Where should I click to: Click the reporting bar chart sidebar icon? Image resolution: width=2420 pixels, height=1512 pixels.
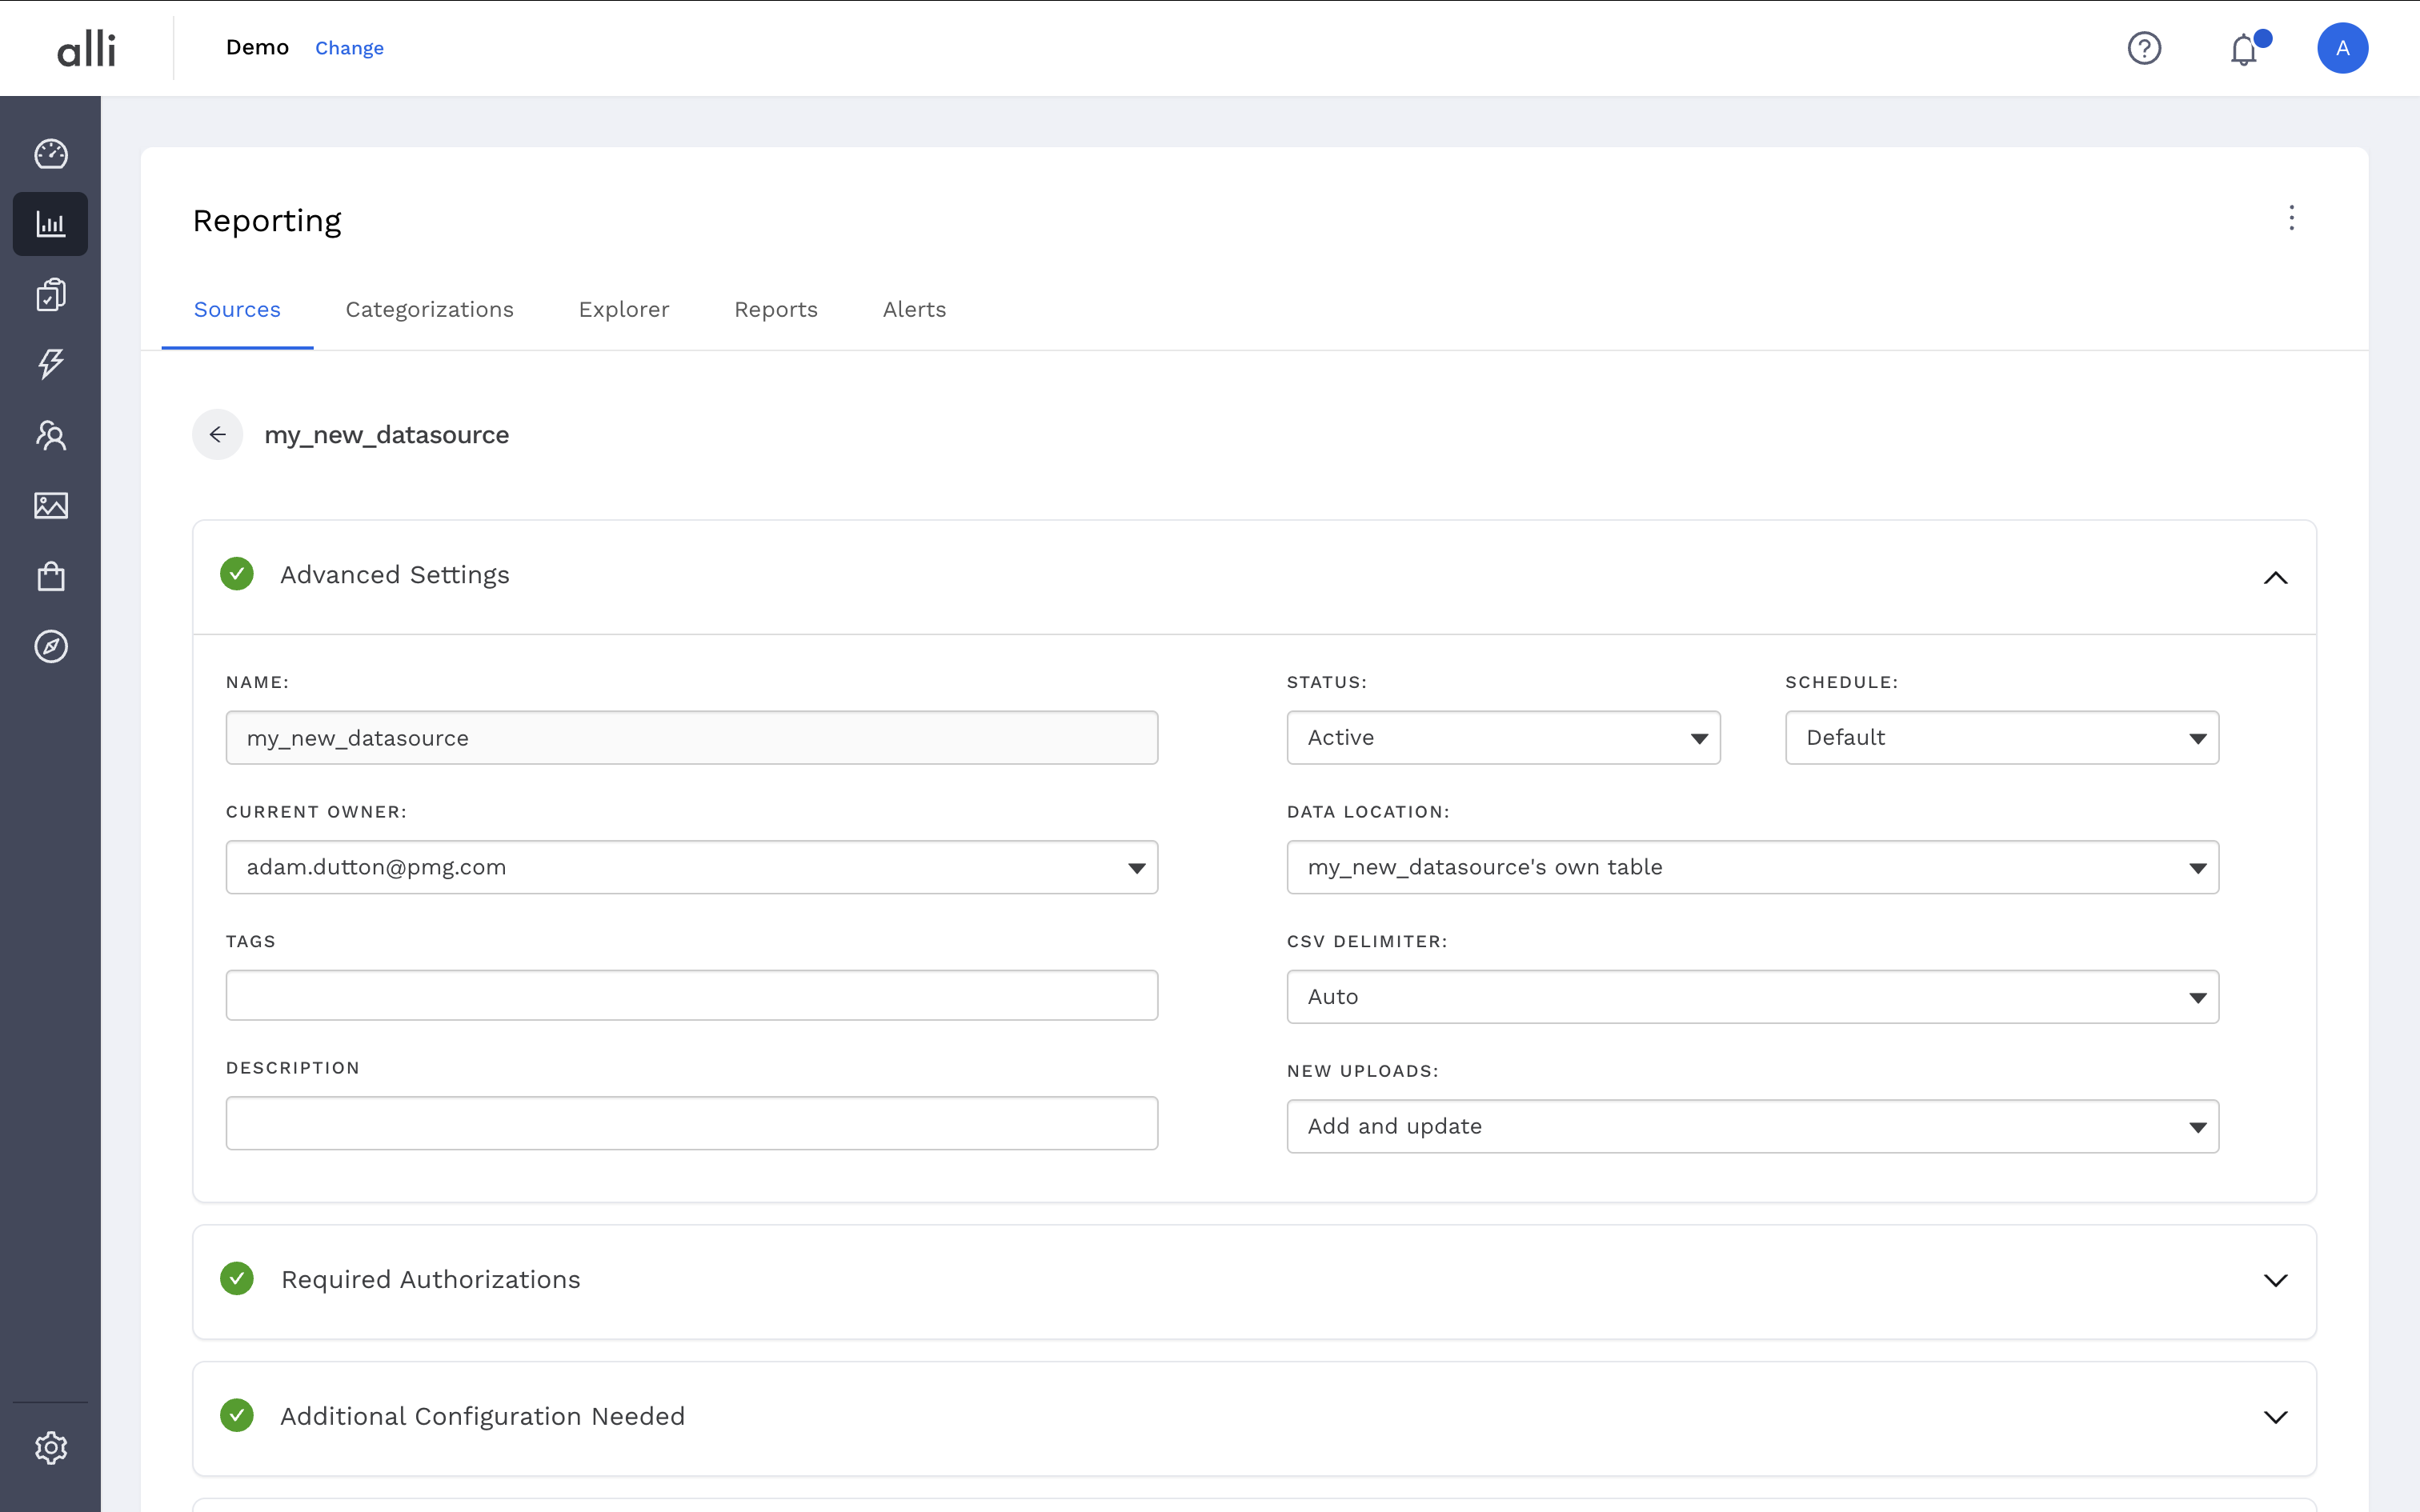[51, 224]
